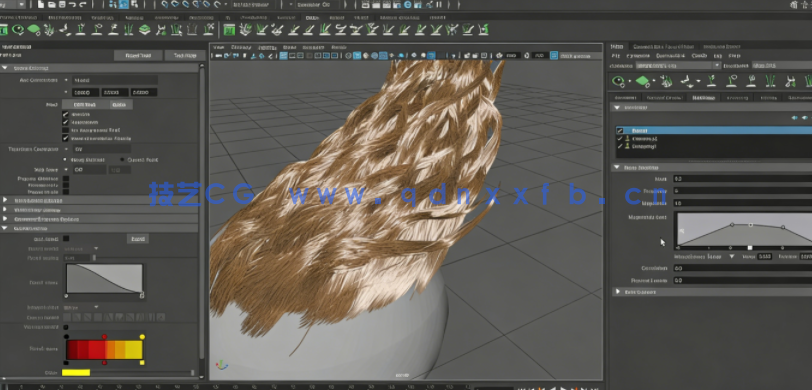The image size is (812, 390).
Task: Click the smaller button of the toggle pair
Action: [122, 104]
